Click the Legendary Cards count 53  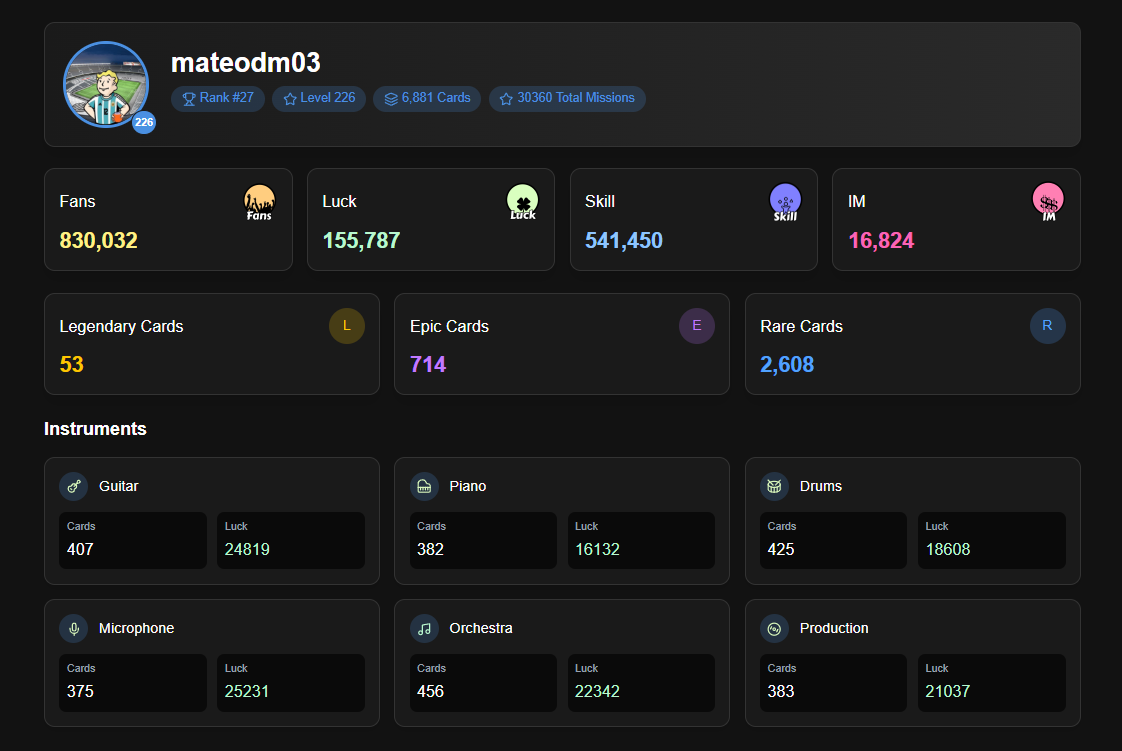coord(72,365)
